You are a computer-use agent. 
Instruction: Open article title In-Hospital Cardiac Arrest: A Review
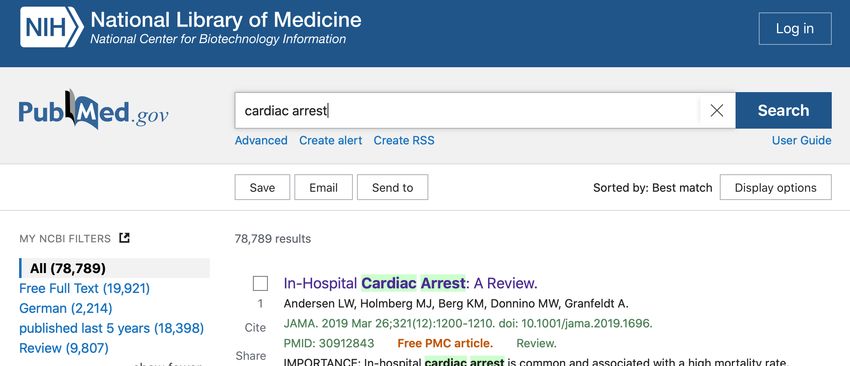click(410, 283)
